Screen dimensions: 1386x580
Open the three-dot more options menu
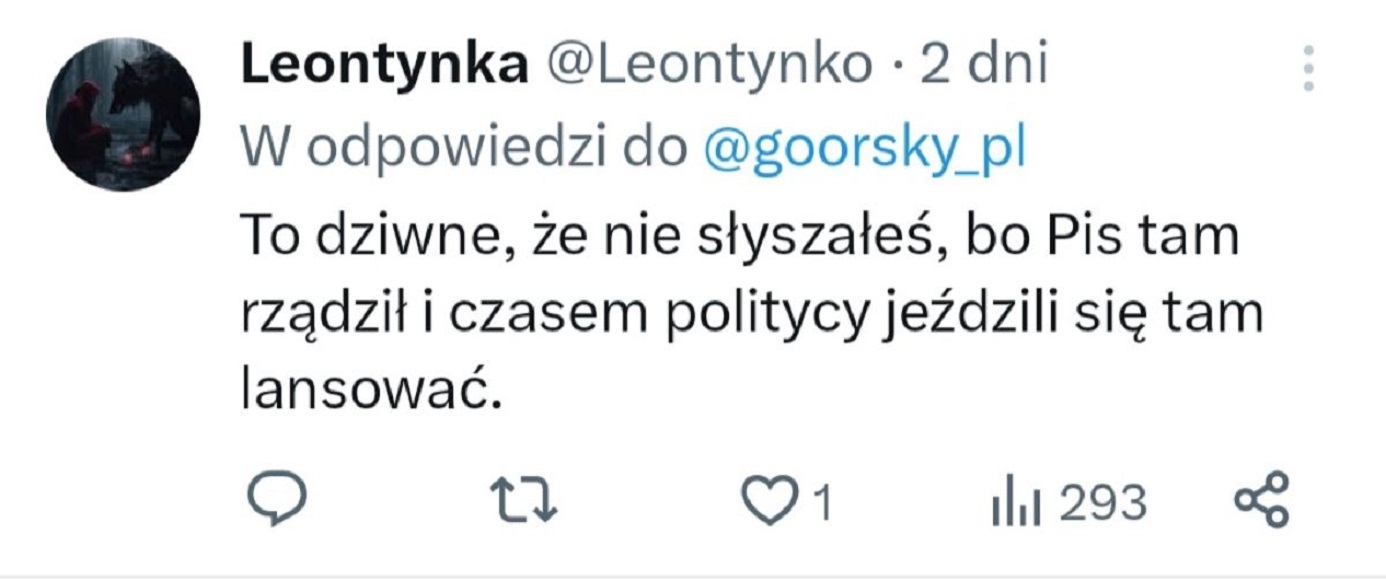tap(1309, 69)
